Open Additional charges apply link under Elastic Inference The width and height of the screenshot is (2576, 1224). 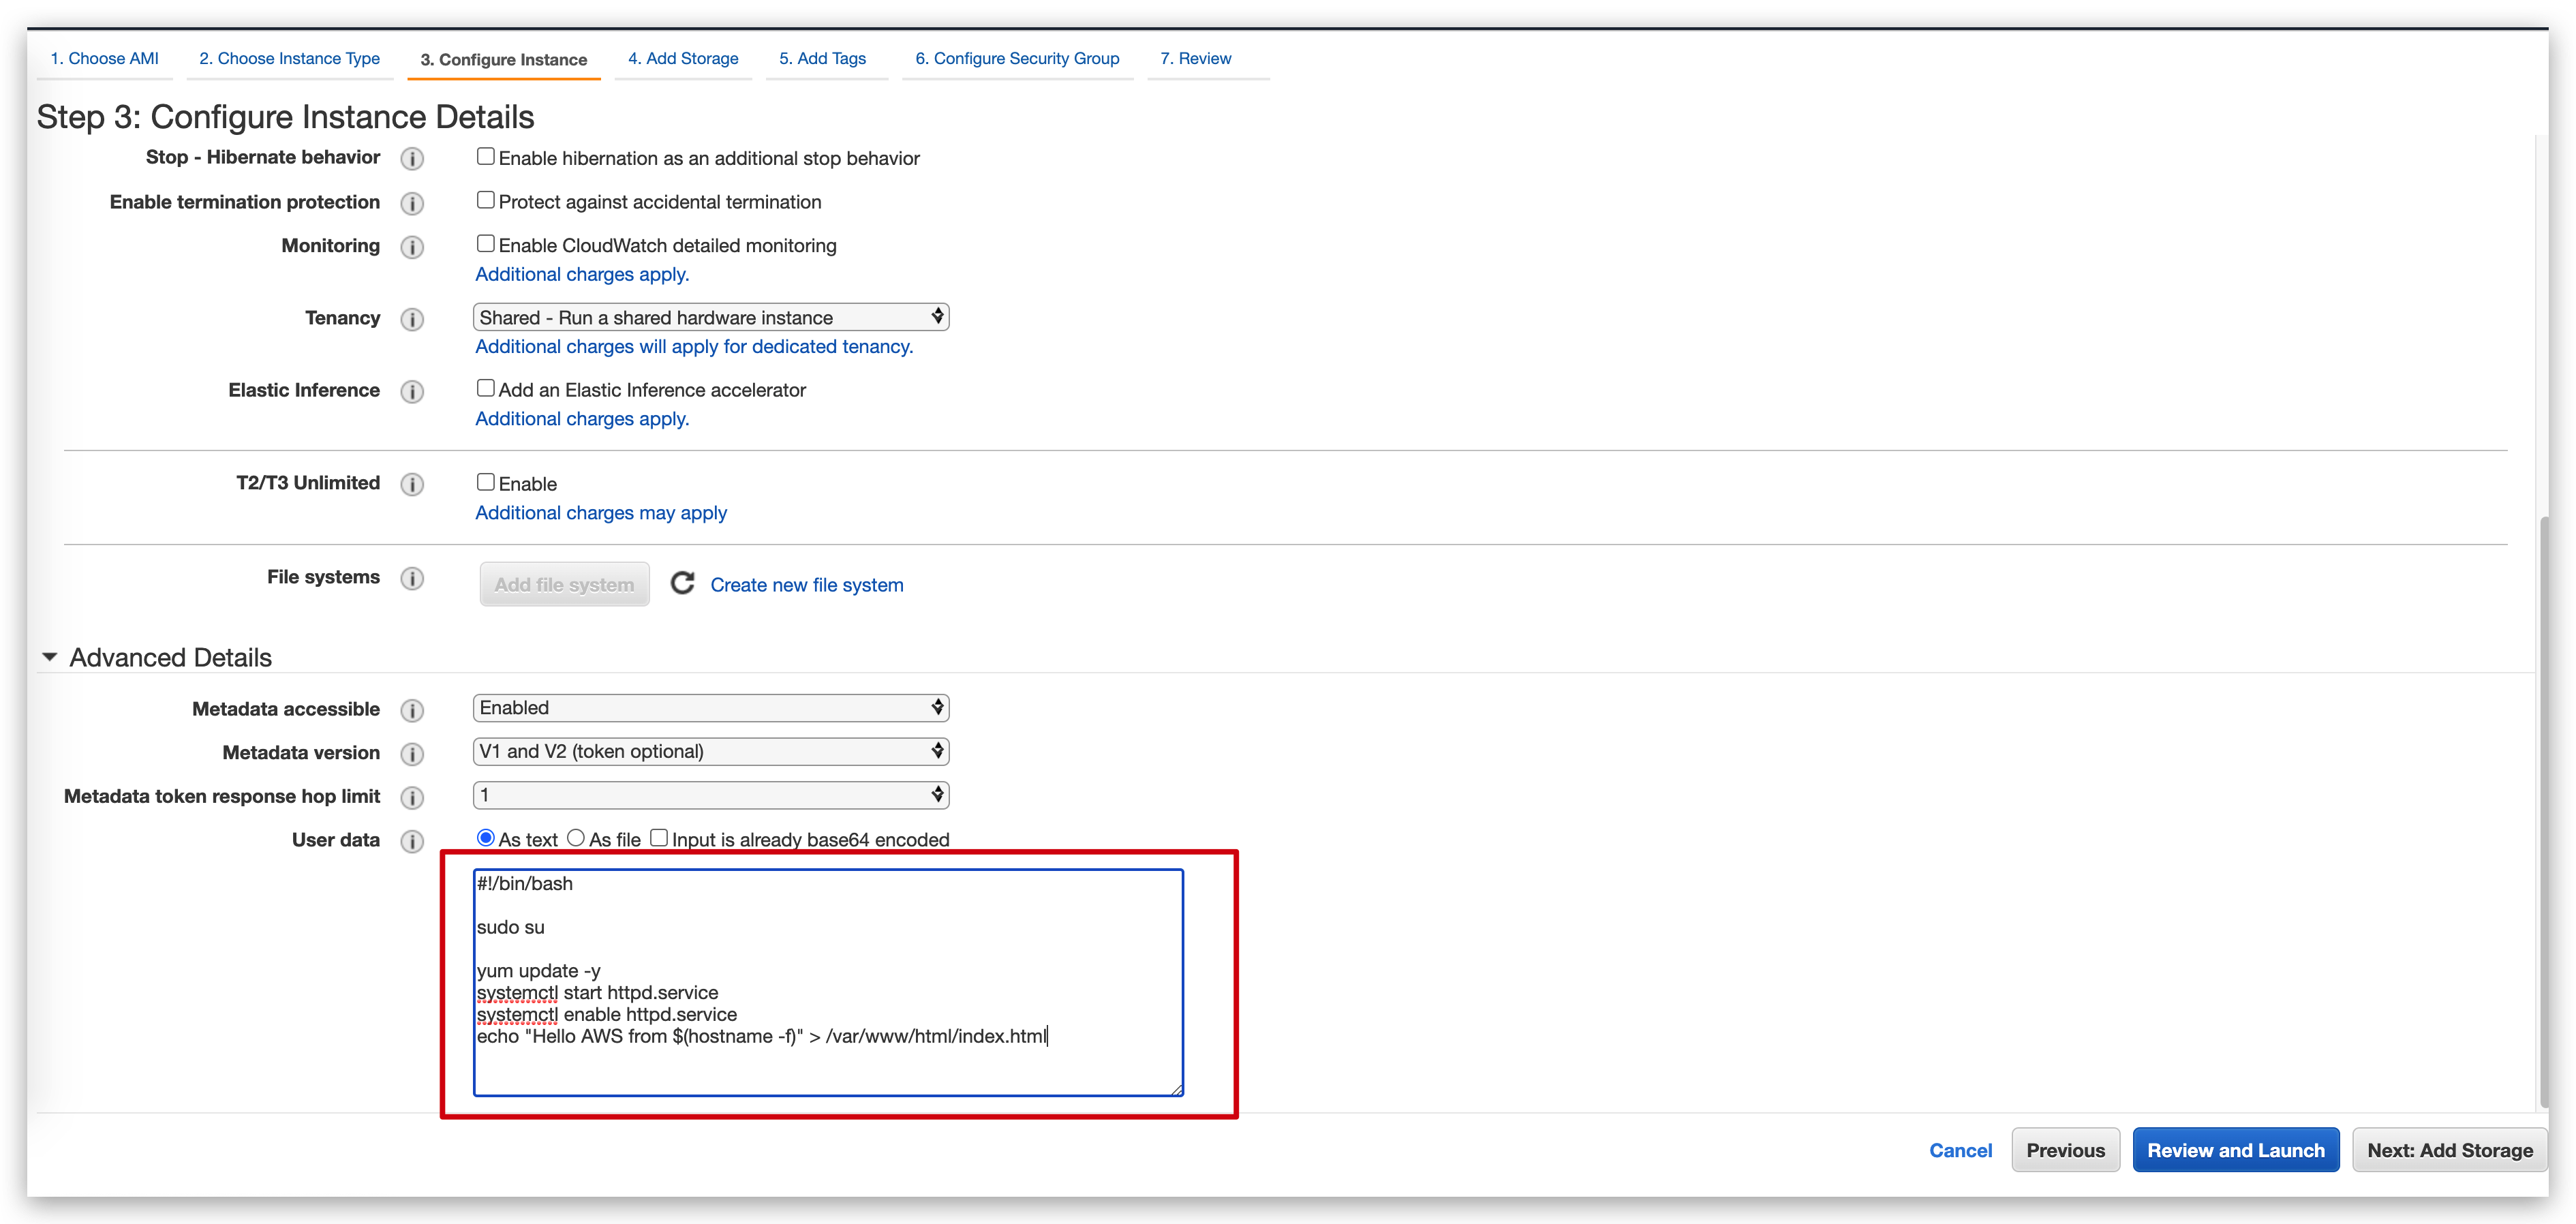(582, 419)
